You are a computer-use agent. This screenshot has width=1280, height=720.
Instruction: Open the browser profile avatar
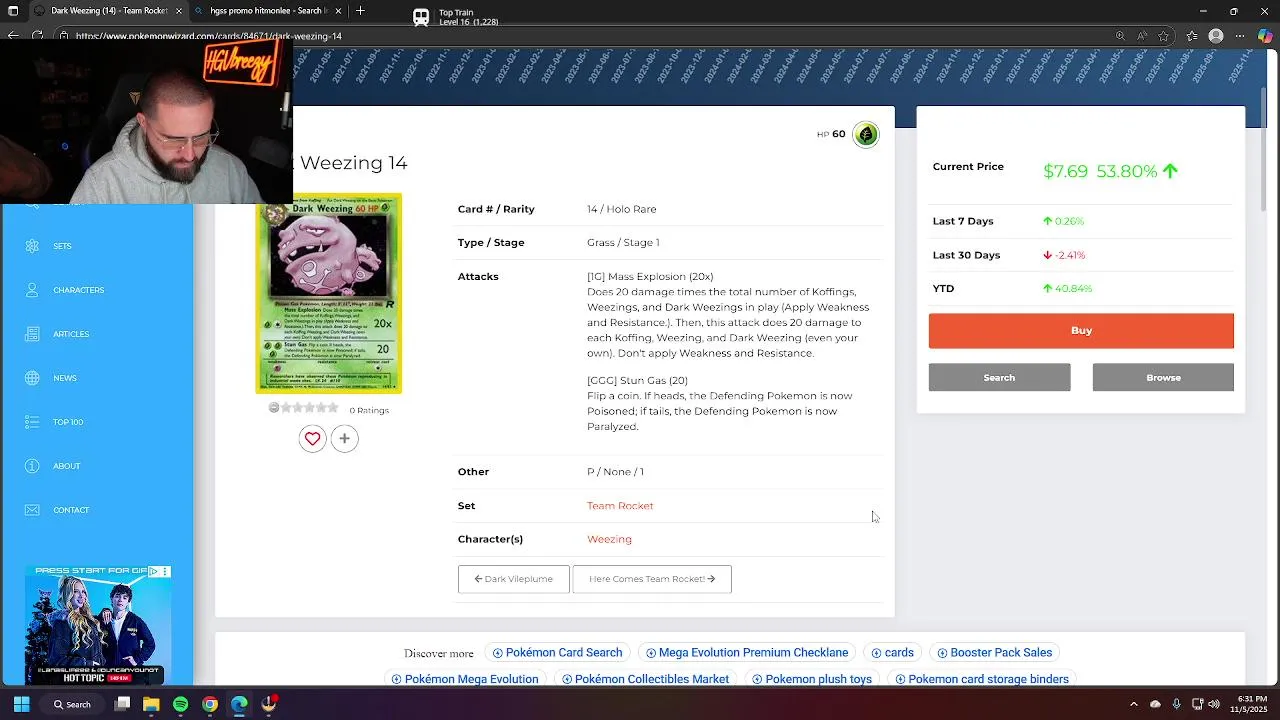point(1216,36)
